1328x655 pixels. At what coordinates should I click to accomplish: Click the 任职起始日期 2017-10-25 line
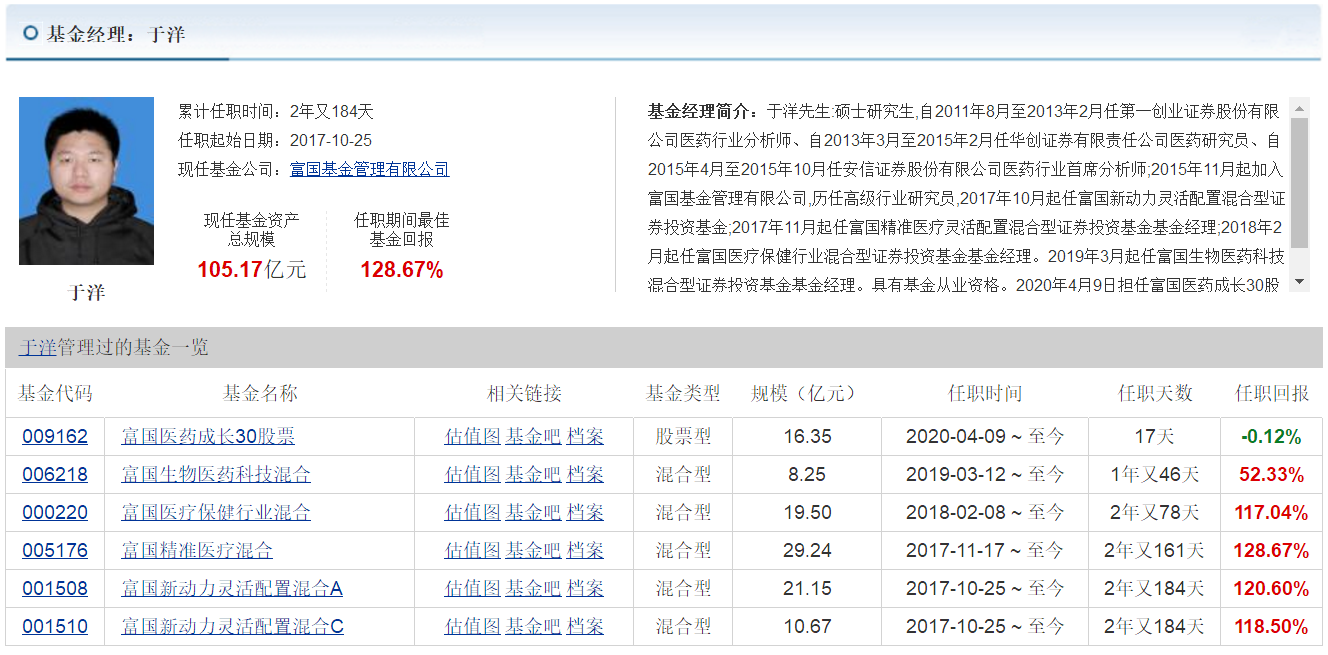(275, 140)
